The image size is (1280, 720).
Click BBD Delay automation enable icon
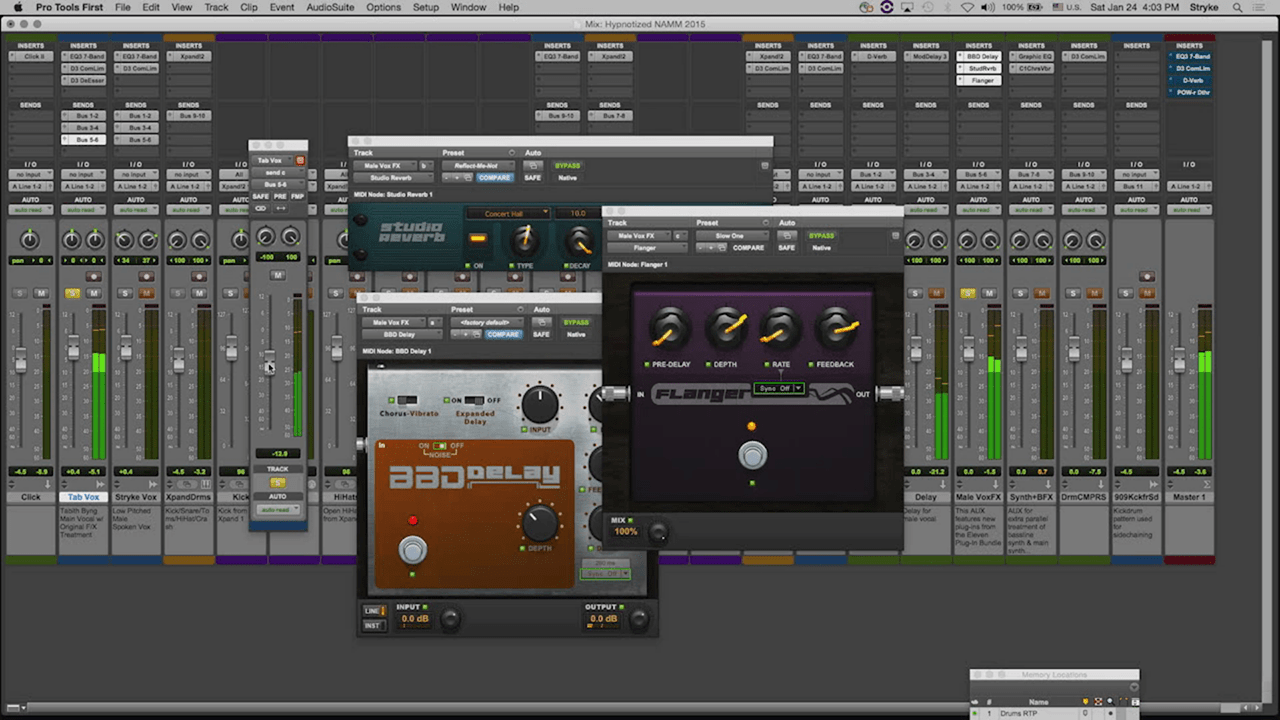[x=541, y=322]
